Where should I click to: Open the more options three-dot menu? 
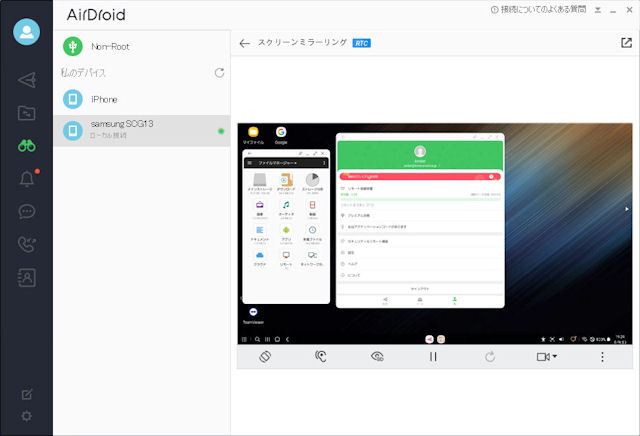click(602, 357)
